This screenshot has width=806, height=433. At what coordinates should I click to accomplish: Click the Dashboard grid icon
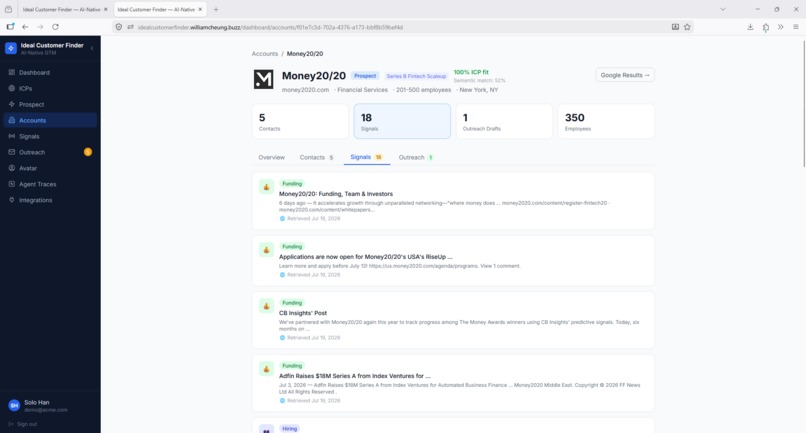pos(12,73)
